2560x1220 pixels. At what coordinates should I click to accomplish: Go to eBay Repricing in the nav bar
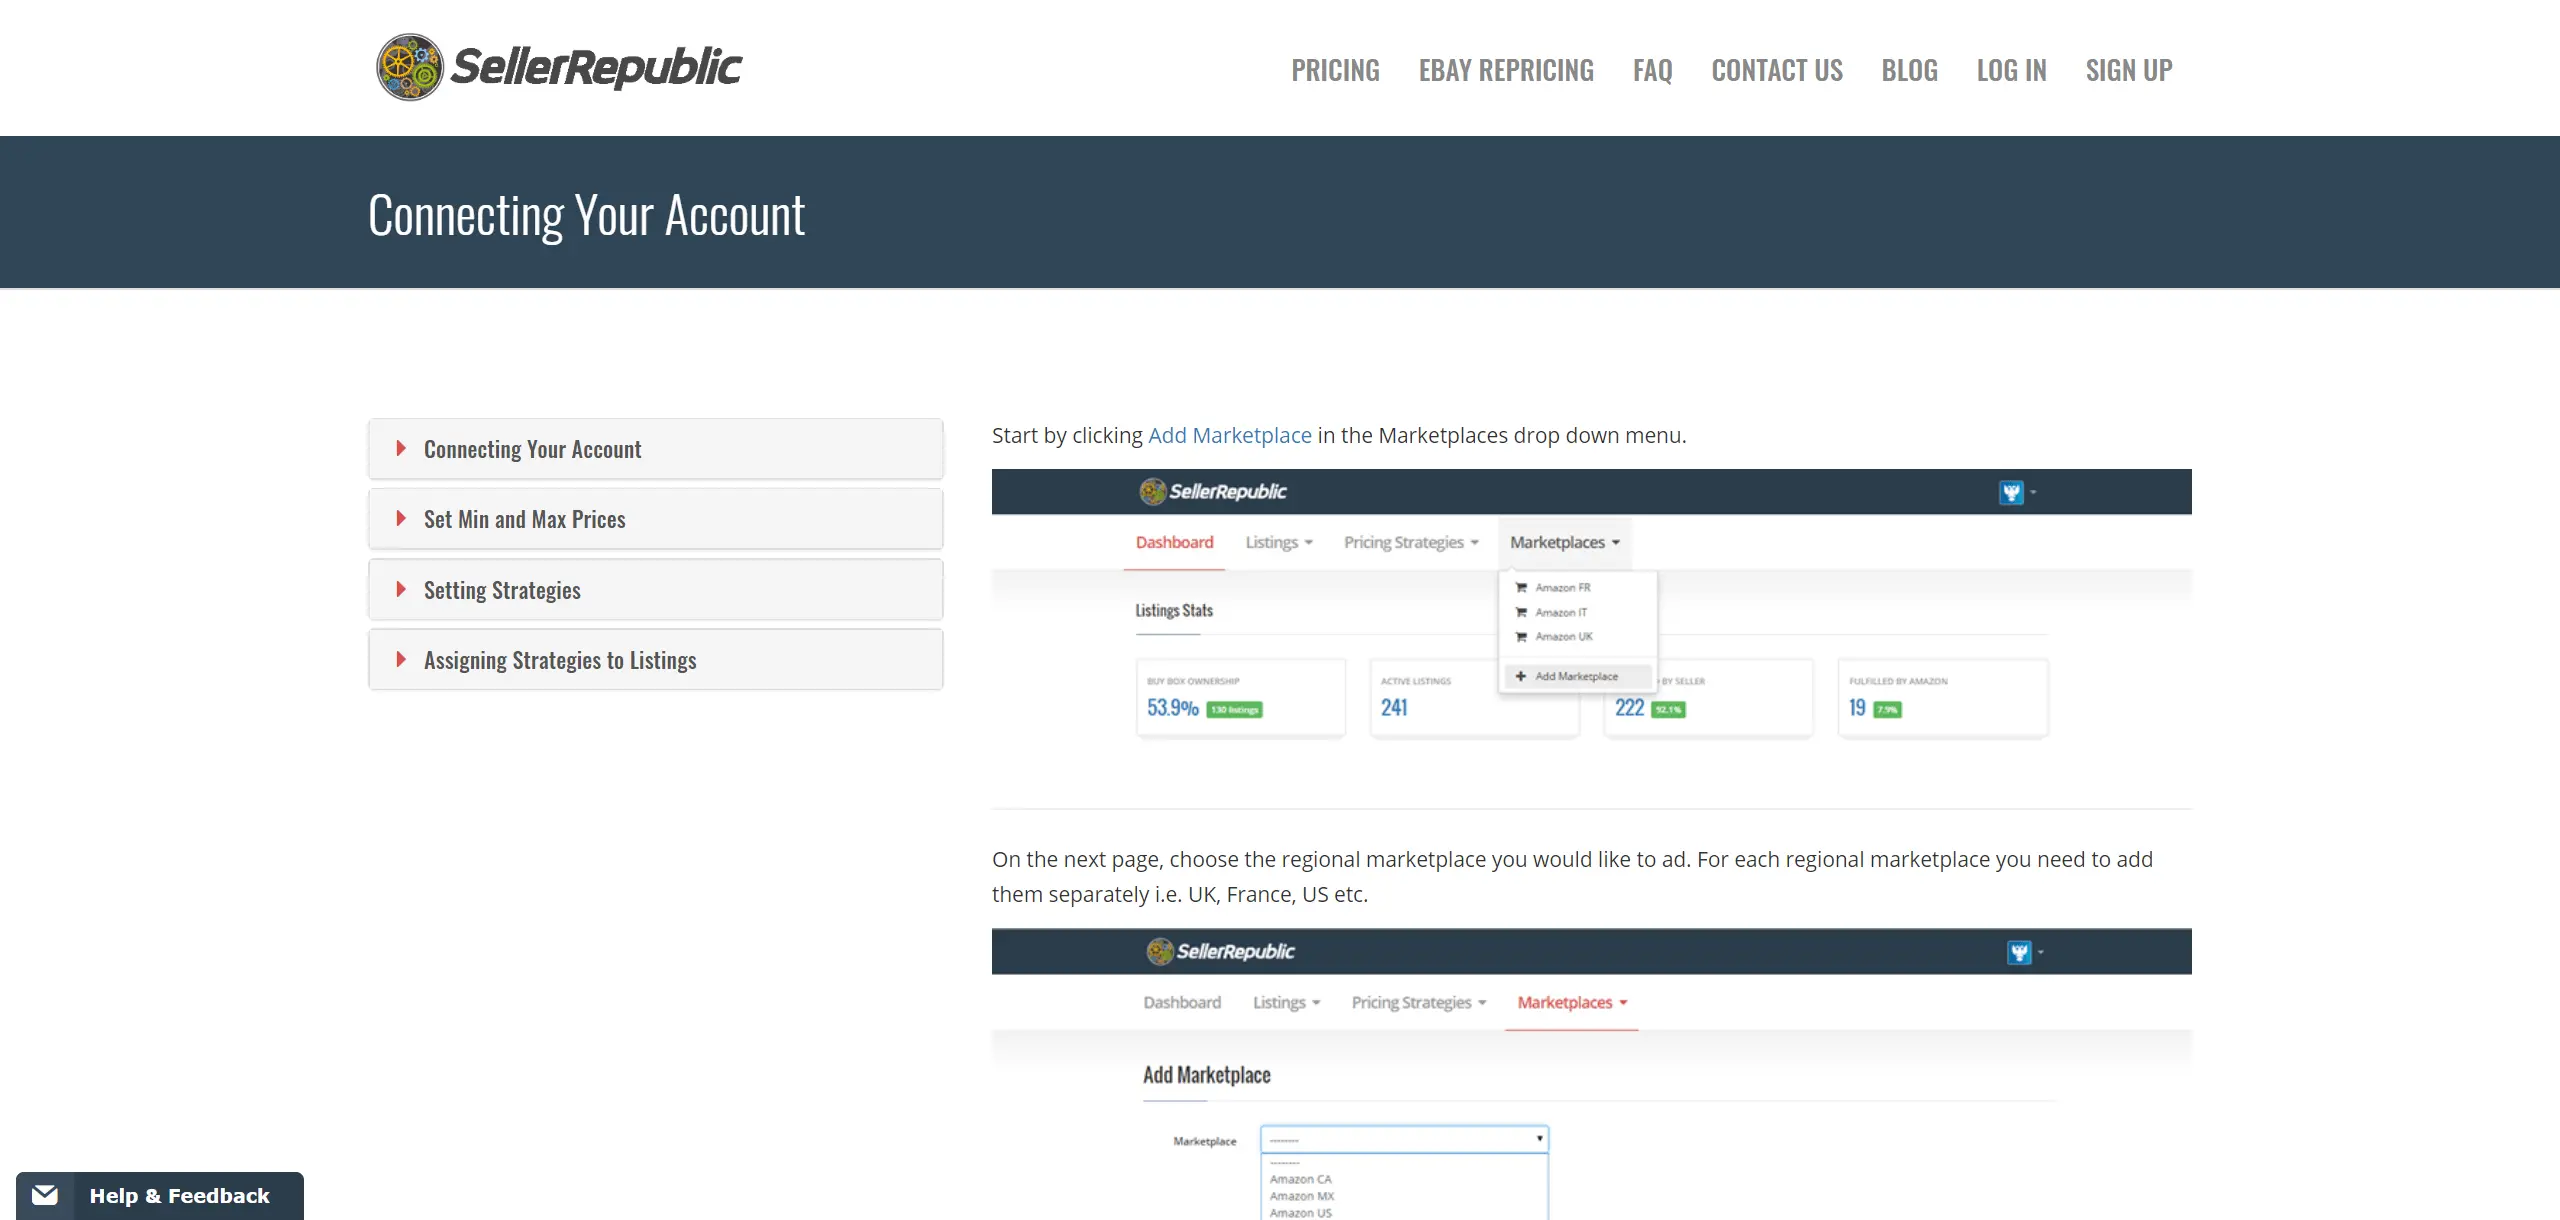point(1506,70)
